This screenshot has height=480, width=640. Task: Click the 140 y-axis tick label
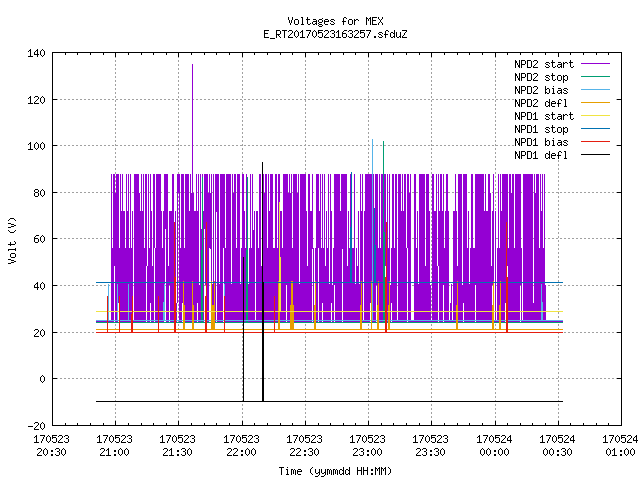[x=36, y=53]
